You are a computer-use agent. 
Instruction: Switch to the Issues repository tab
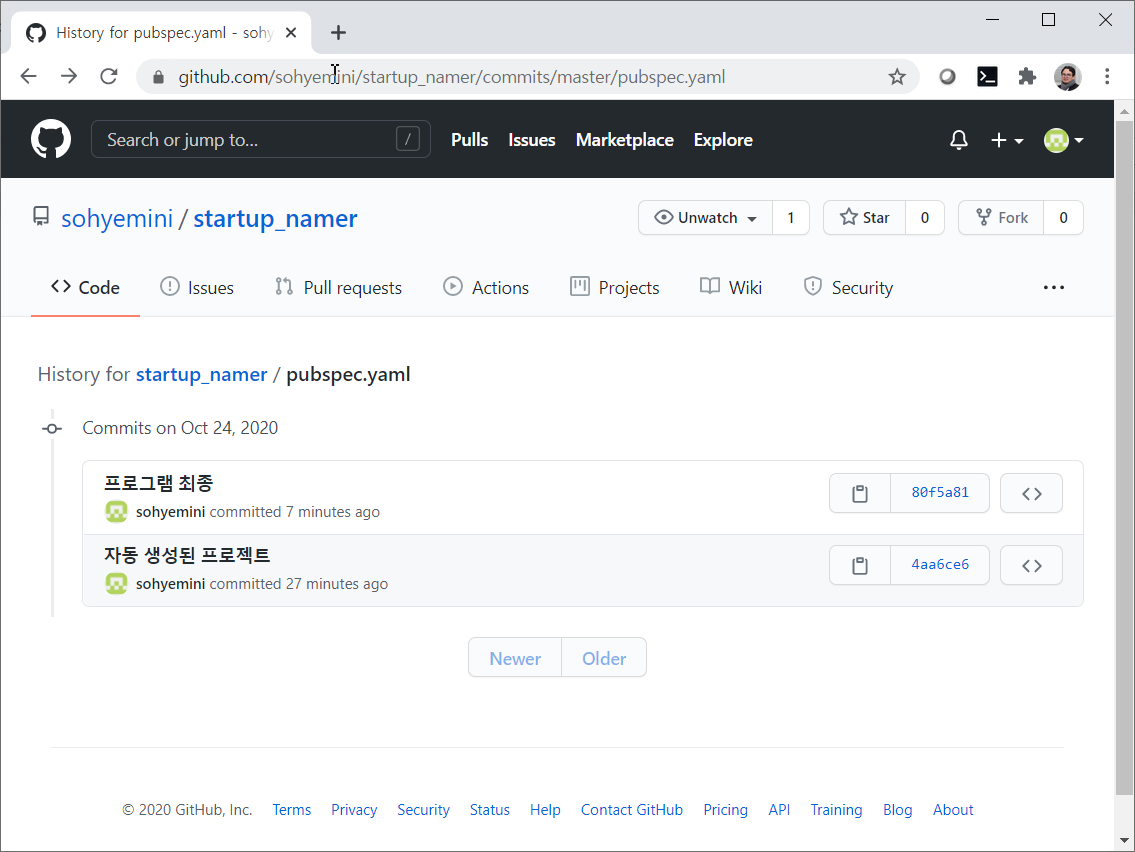(x=197, y=287)
